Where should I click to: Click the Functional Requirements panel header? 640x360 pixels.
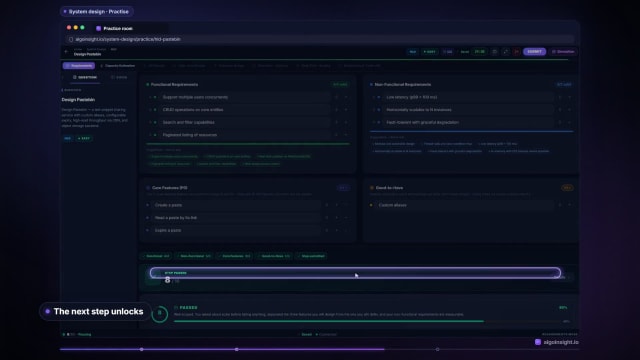click(174, 84)
